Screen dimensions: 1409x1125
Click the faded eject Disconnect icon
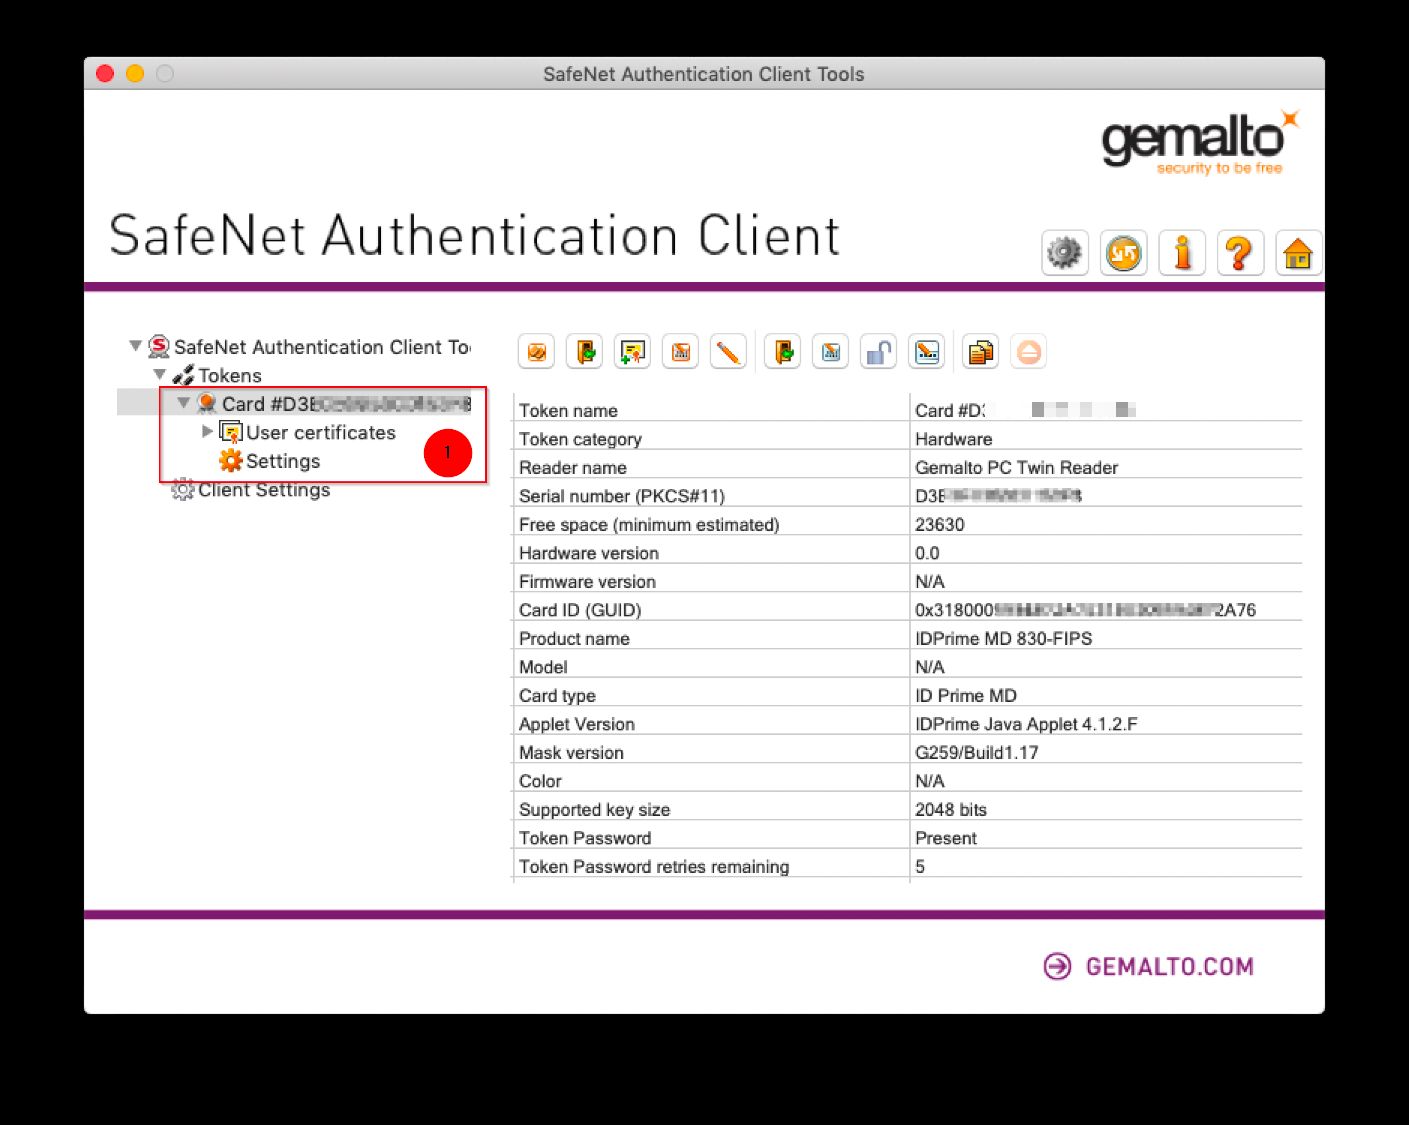click(1029, 352)
